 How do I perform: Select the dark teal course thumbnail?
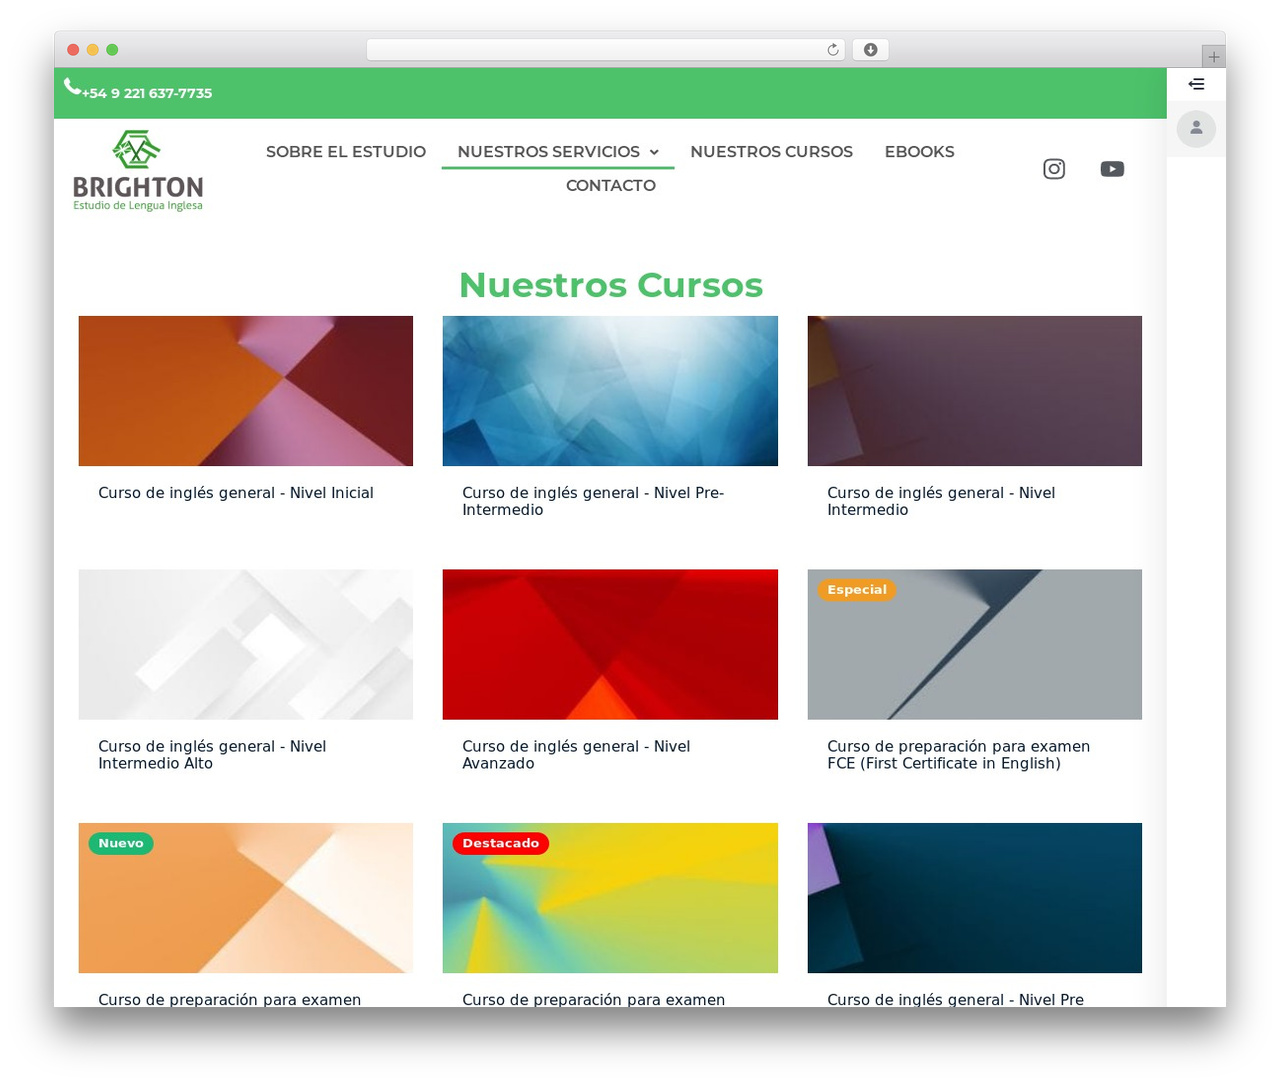coord(975,898)
